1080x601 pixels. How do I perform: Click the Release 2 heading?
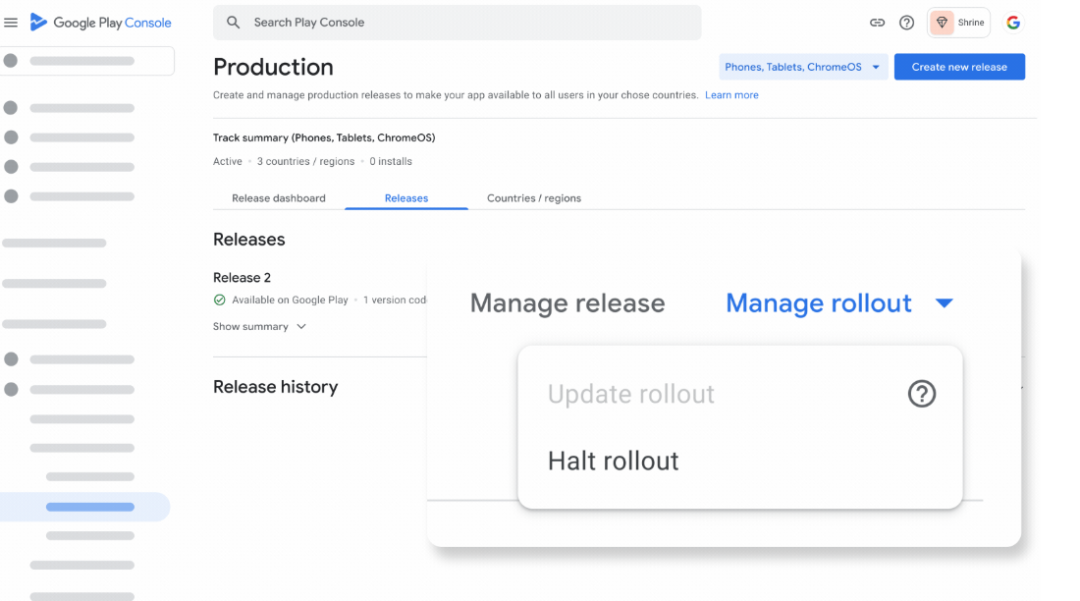242,277
